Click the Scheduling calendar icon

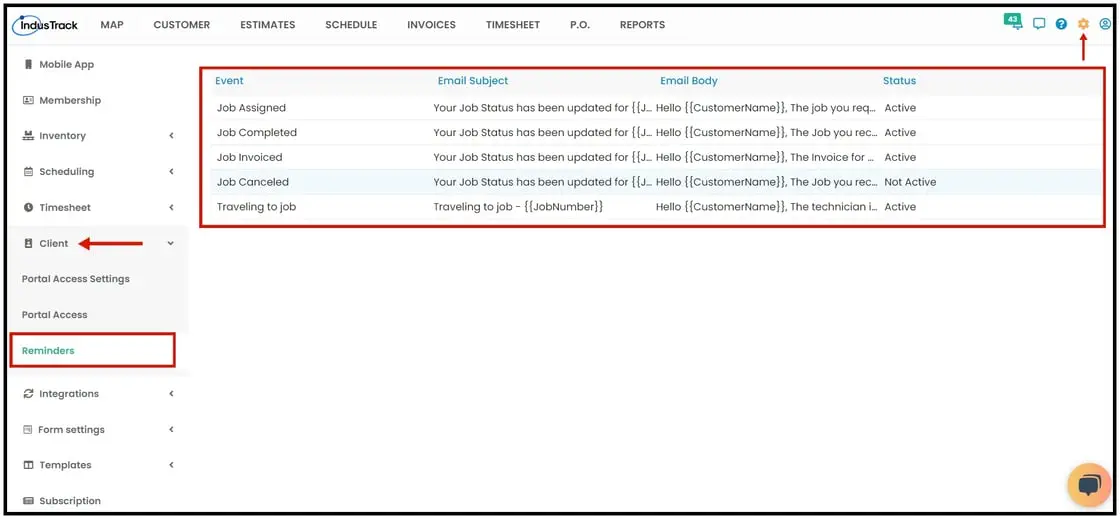tap(29, 171)
